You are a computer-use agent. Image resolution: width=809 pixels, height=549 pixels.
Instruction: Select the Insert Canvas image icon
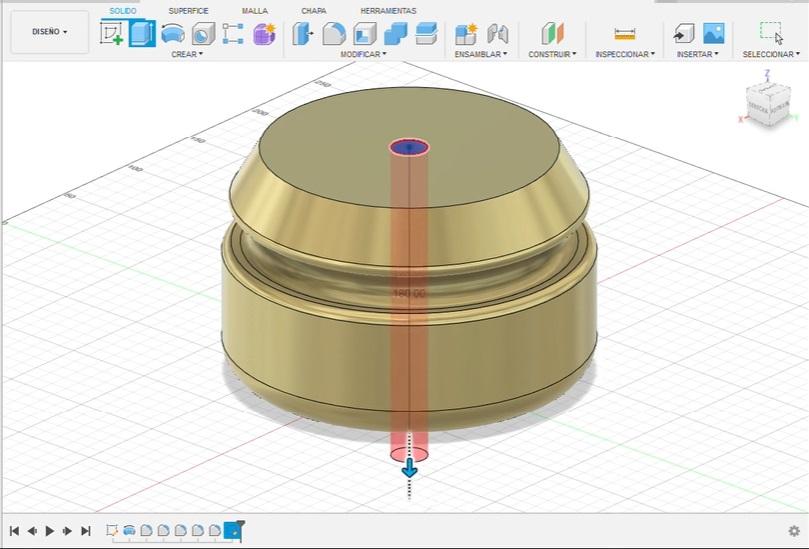(714, 34)
